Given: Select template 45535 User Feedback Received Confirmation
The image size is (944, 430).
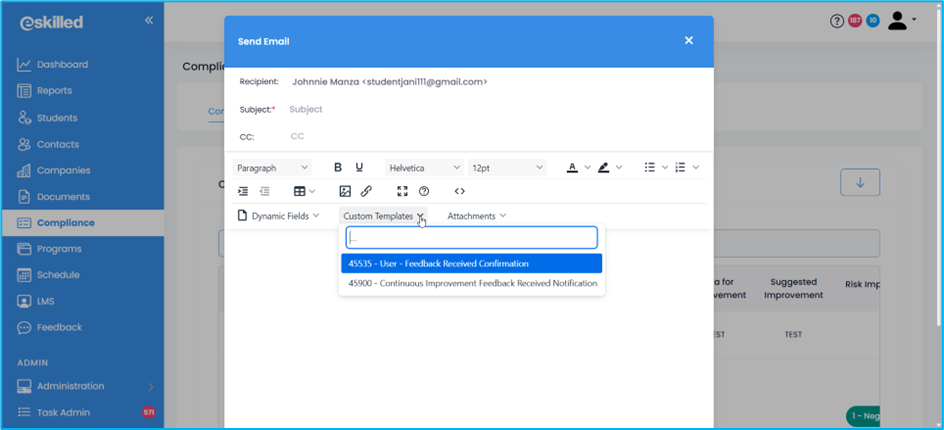Looking at the screenshot, I should [471, 264].
